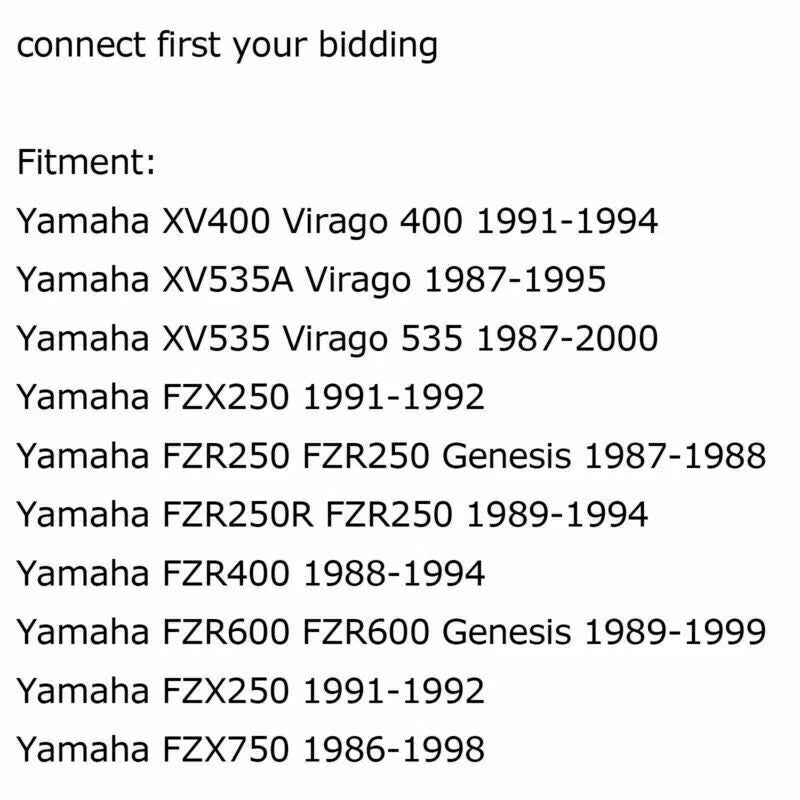
Task: Click the model name 'FZR400'
Action: tap(226, 573)
